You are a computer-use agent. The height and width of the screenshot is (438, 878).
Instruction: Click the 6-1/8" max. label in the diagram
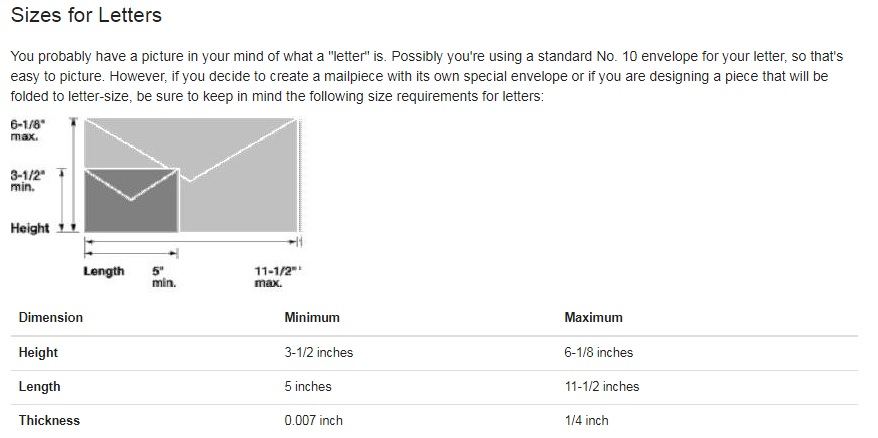(x=29, y=130)
